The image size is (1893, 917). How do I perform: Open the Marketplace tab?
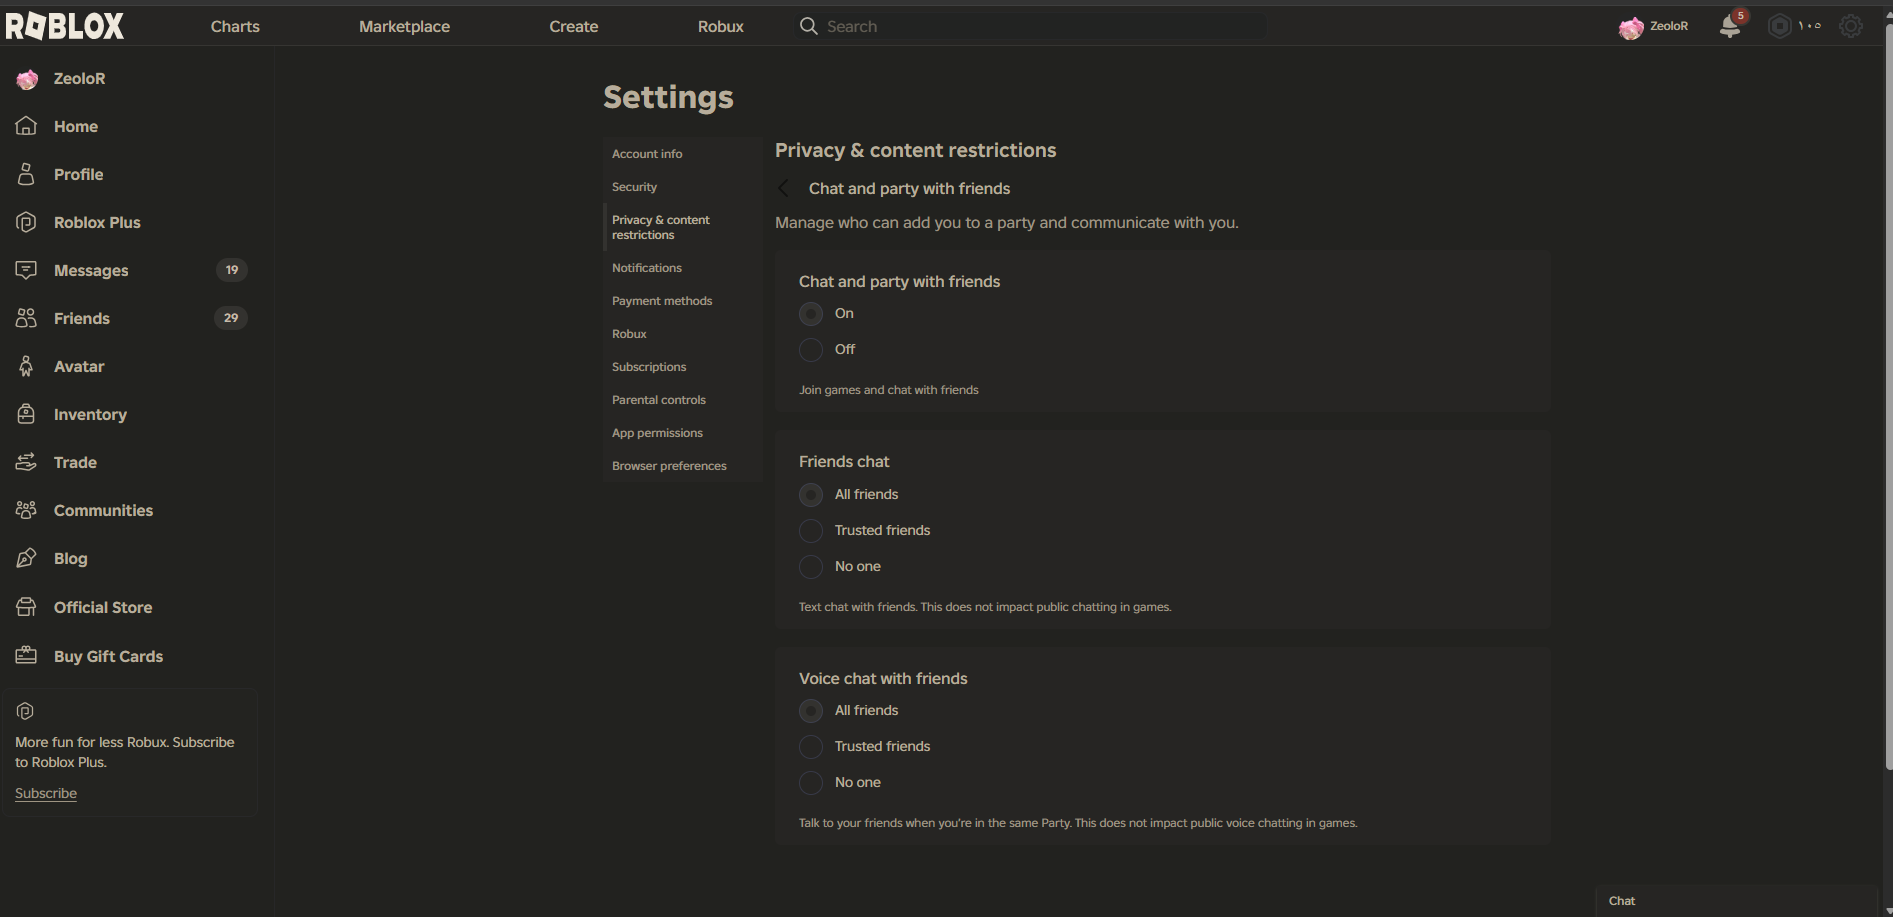(404, 27)
